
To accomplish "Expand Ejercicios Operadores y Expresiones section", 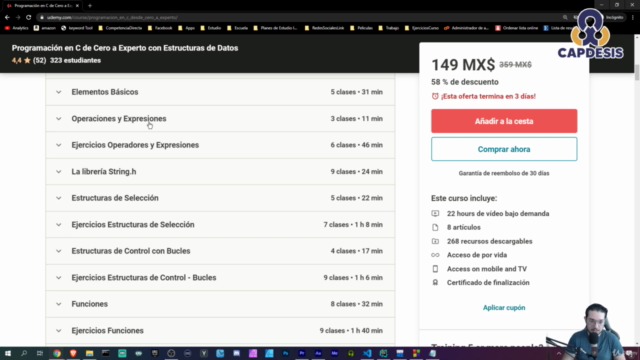I will tap(220, 145).
